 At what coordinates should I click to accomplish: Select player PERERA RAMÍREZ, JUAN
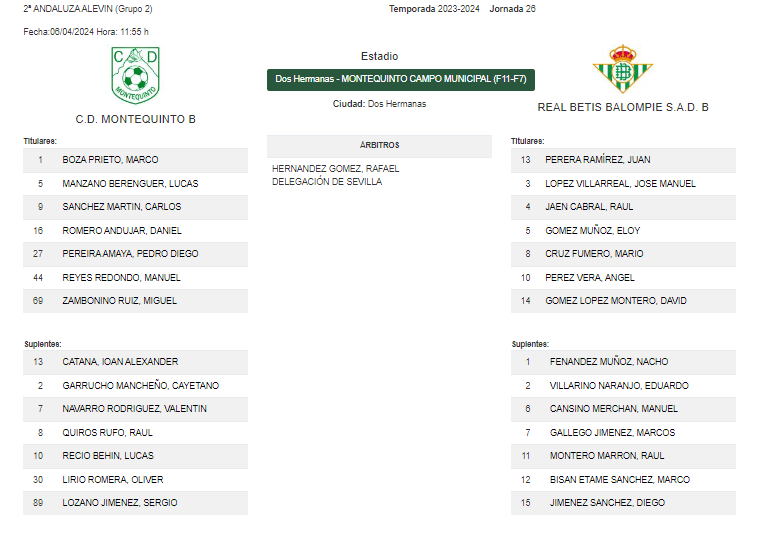[623, 160]
